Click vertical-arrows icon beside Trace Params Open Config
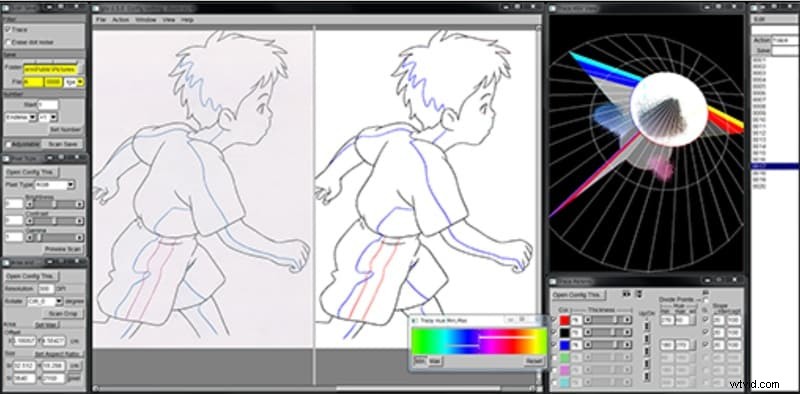 [639, 294]
